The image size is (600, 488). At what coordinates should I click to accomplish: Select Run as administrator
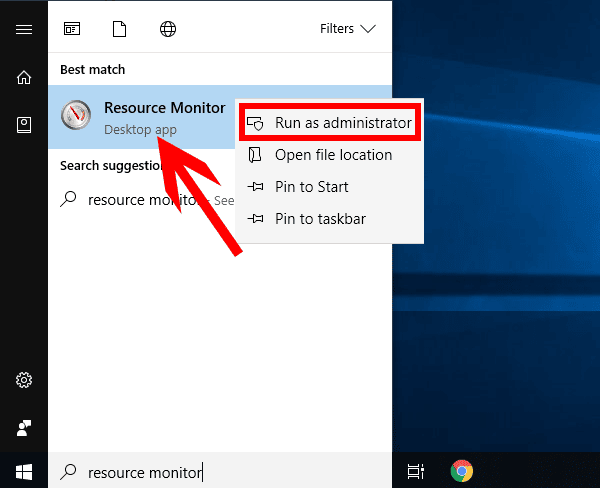click(x=330, y=123)
